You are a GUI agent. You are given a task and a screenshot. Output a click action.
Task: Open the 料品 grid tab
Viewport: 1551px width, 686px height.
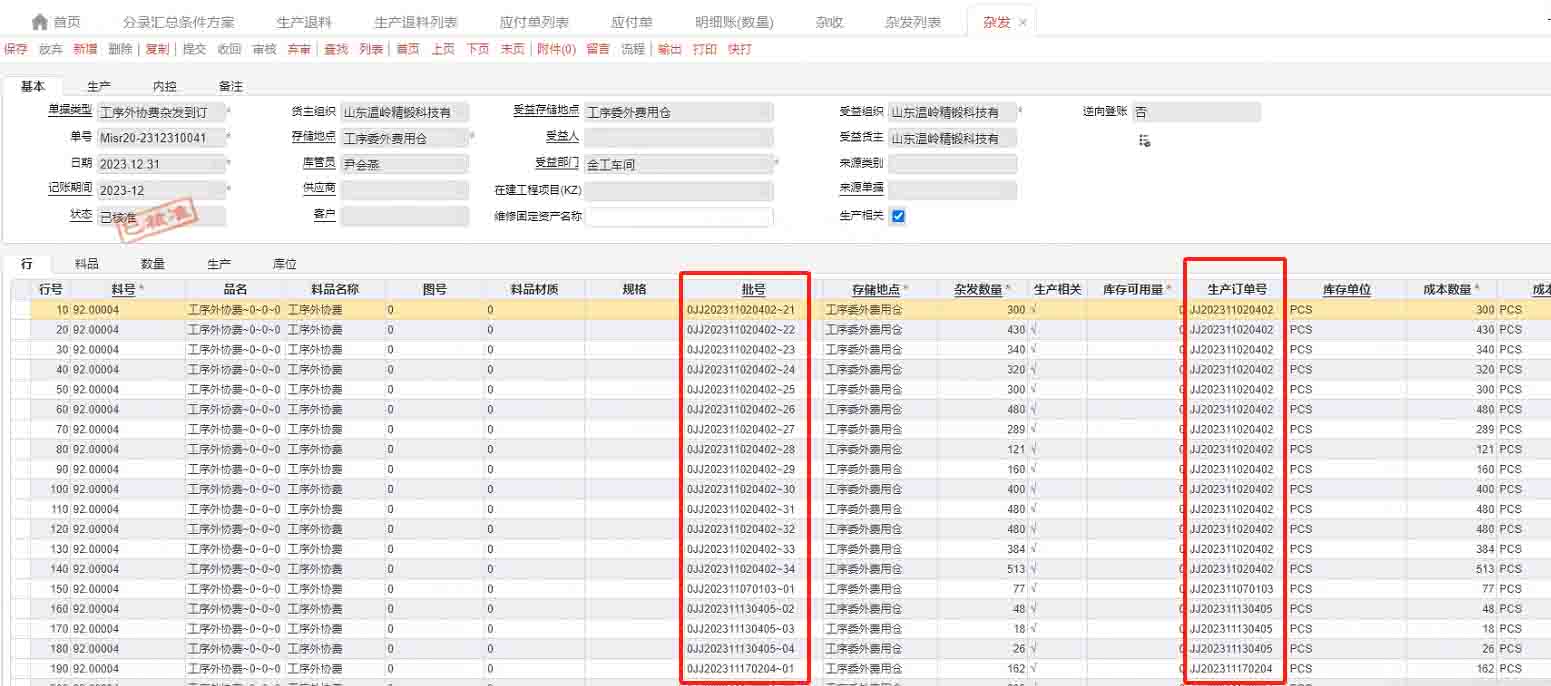coord(87,264)
